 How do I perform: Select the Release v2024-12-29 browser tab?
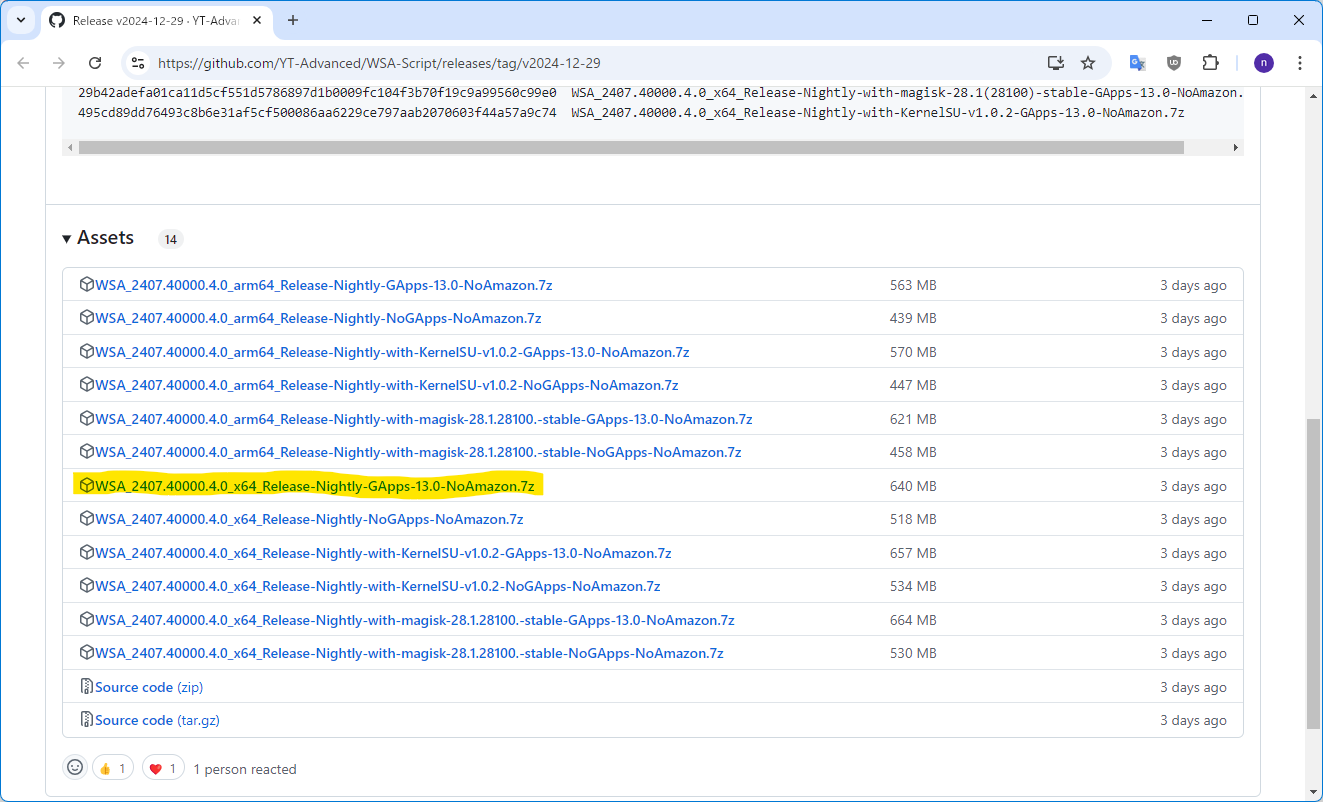156,20
